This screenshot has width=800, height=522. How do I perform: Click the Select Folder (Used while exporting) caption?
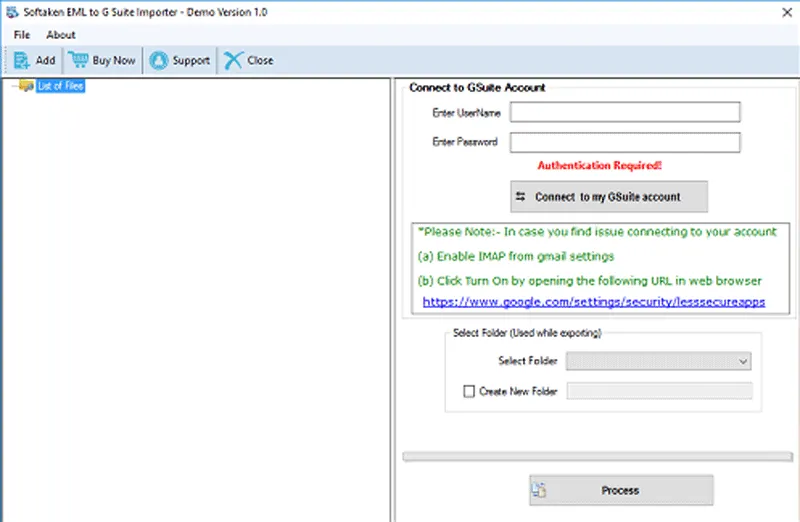(x=527, y=333)
